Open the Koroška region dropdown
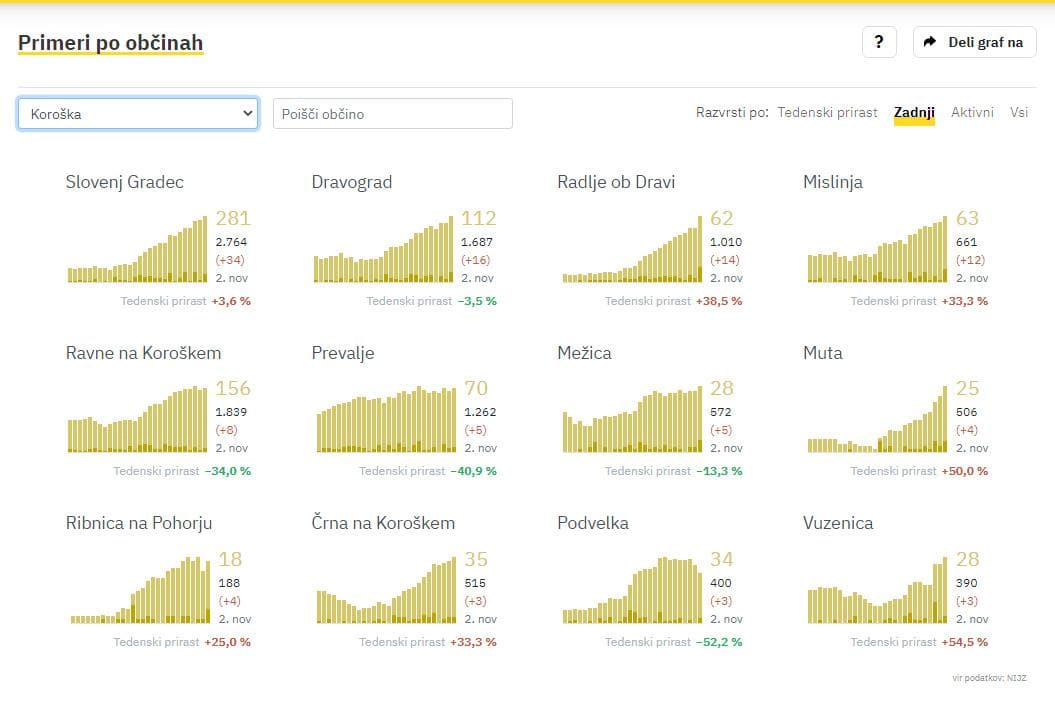Screen dimensions: 1055x706 (x=138, y=114)
